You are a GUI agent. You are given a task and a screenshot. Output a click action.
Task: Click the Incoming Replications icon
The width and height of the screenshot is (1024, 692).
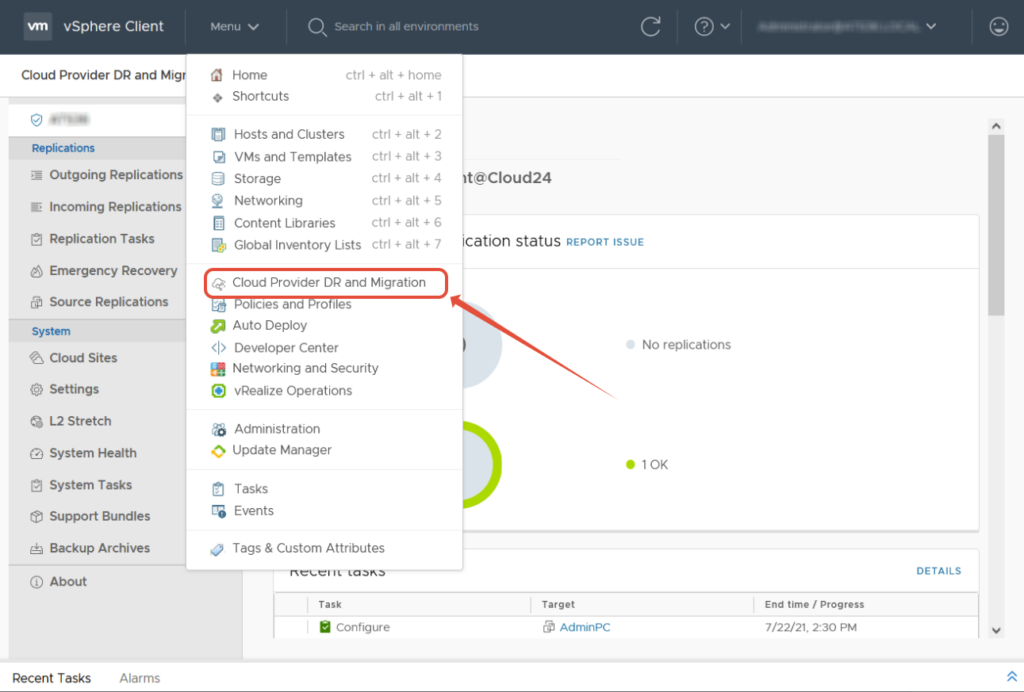coord(37,207)
